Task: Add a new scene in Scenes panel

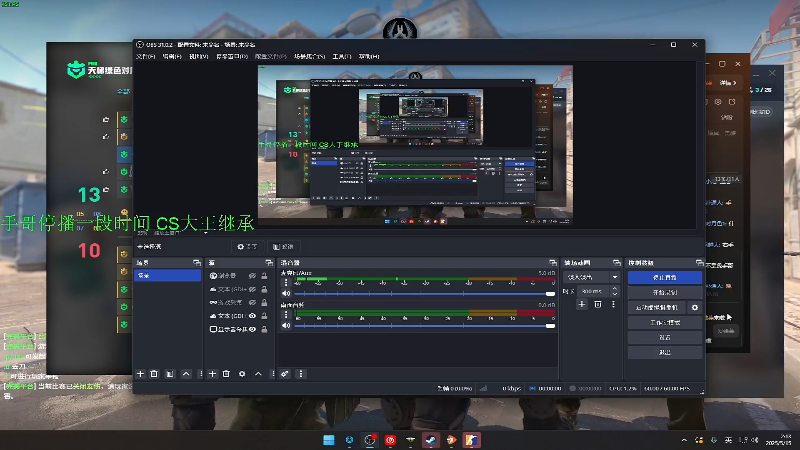Action: [x=140, y=374]
